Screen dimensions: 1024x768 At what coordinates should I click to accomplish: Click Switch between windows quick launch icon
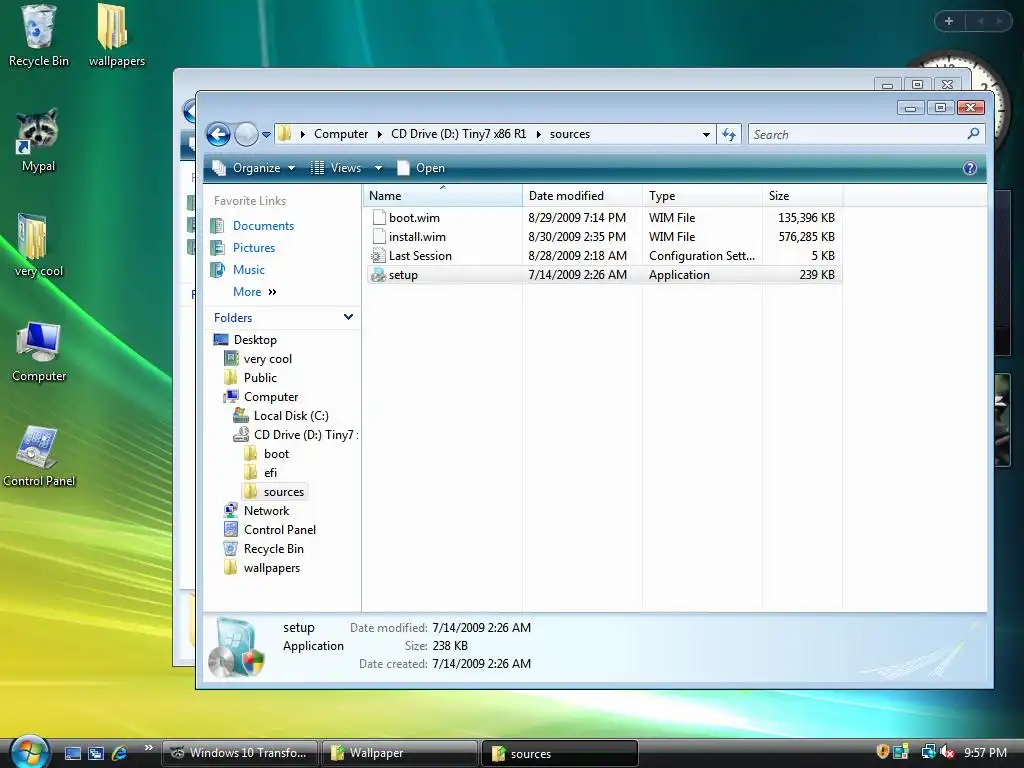point(96,754)
